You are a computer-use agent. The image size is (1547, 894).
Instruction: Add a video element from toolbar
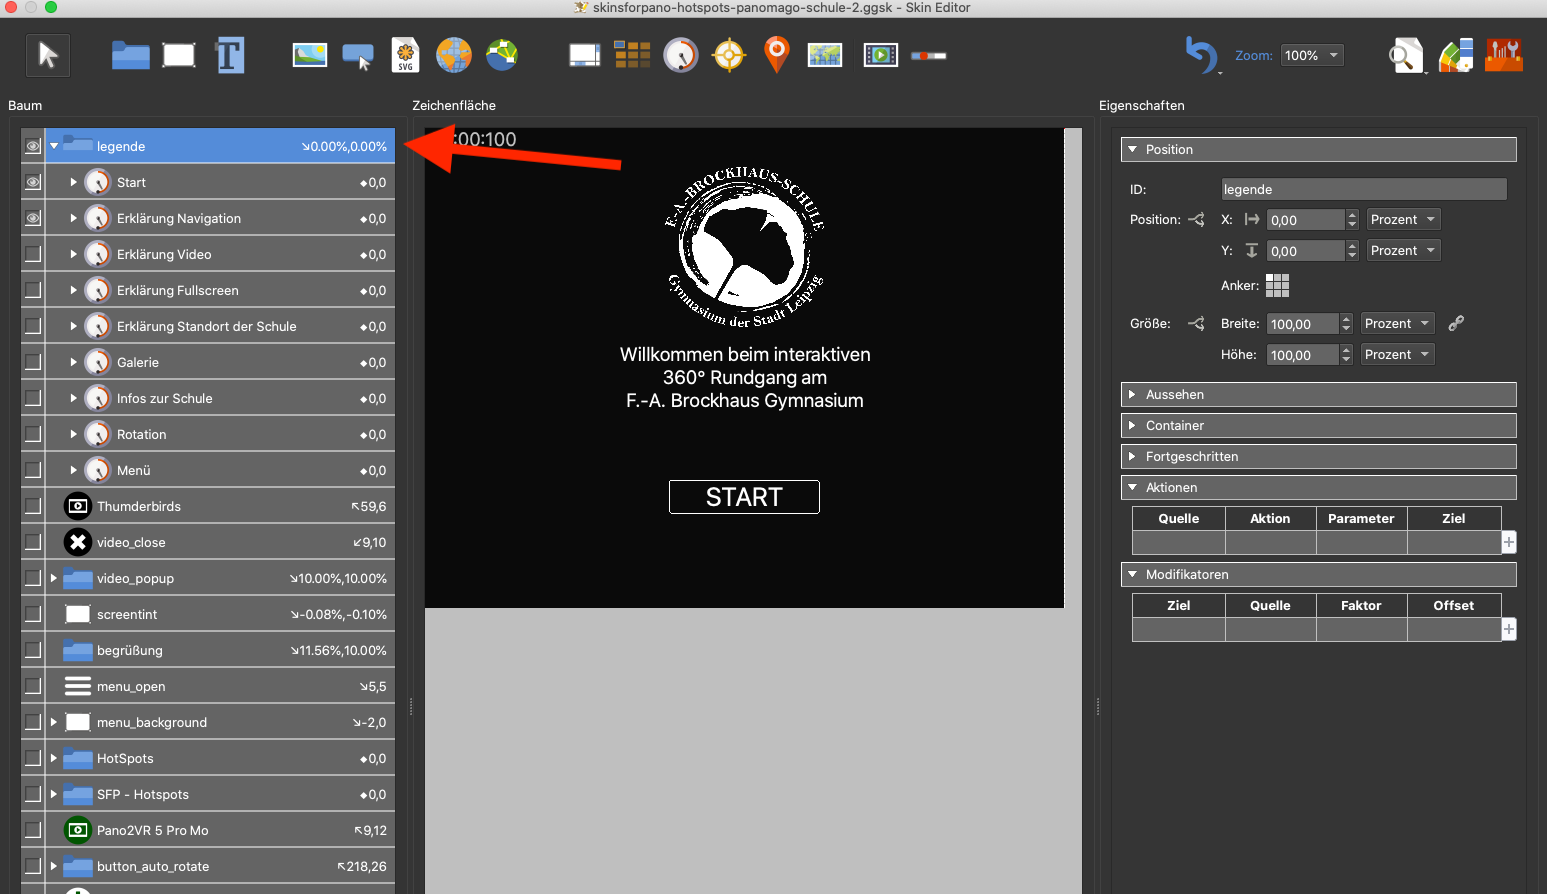(x=881, y=55)
